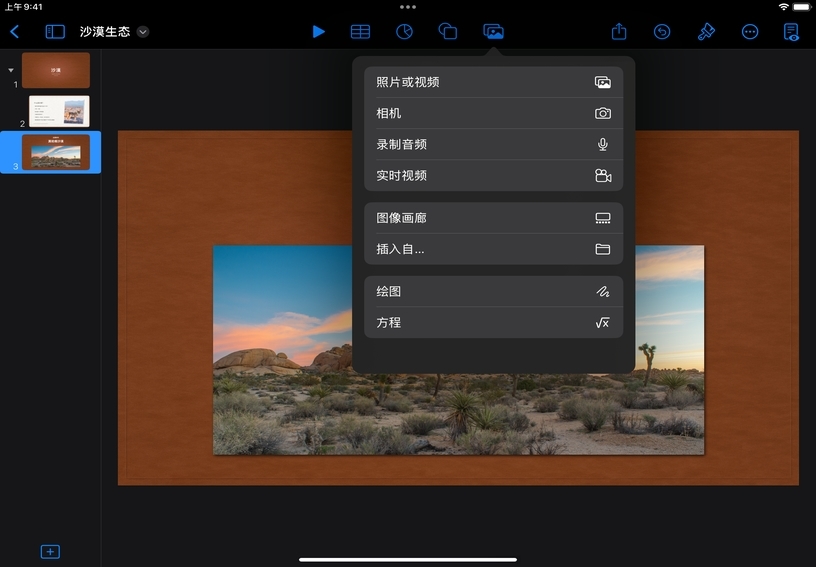Play the slideshow

[x=318, y=32]
